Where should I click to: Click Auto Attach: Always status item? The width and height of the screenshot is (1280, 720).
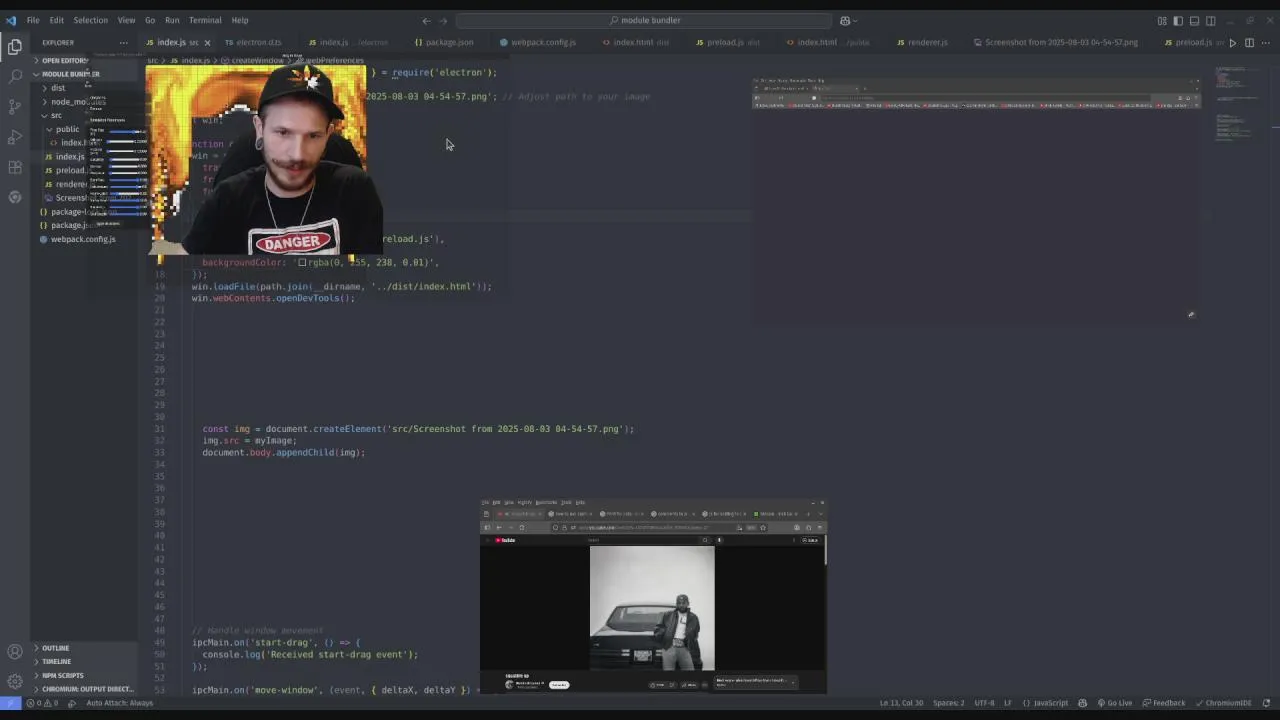click(119, 703)
